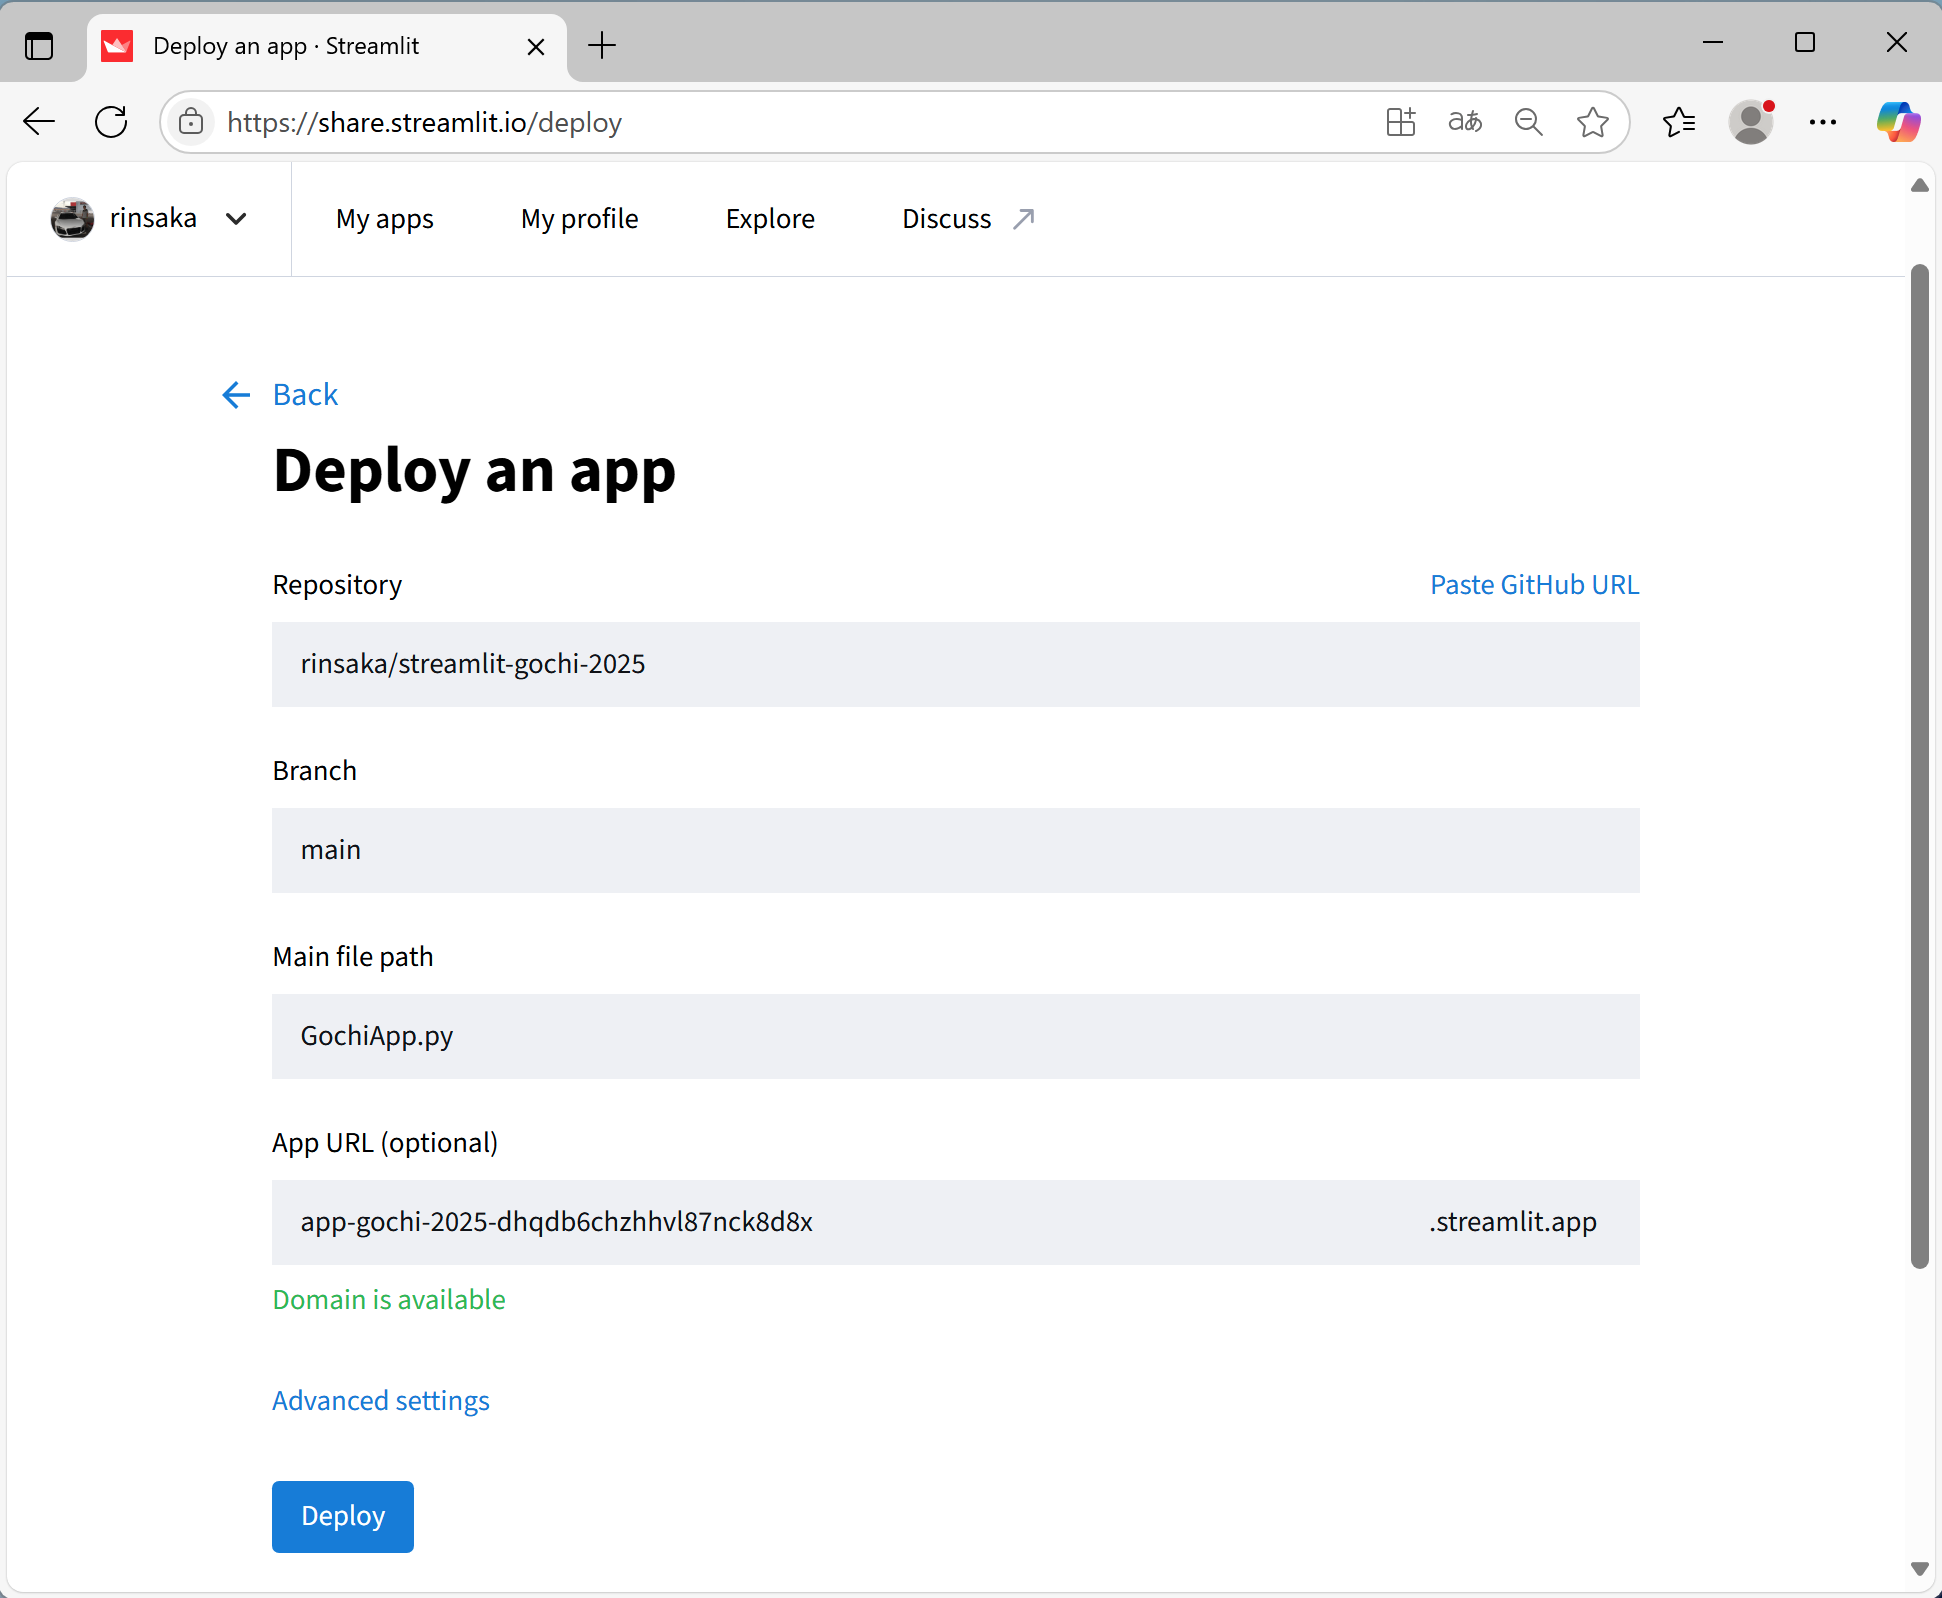Image resolution: width=1942 pixels, height=1598 pixels.
Task: Click the translate page icon
Action: tap(1465, 122)
